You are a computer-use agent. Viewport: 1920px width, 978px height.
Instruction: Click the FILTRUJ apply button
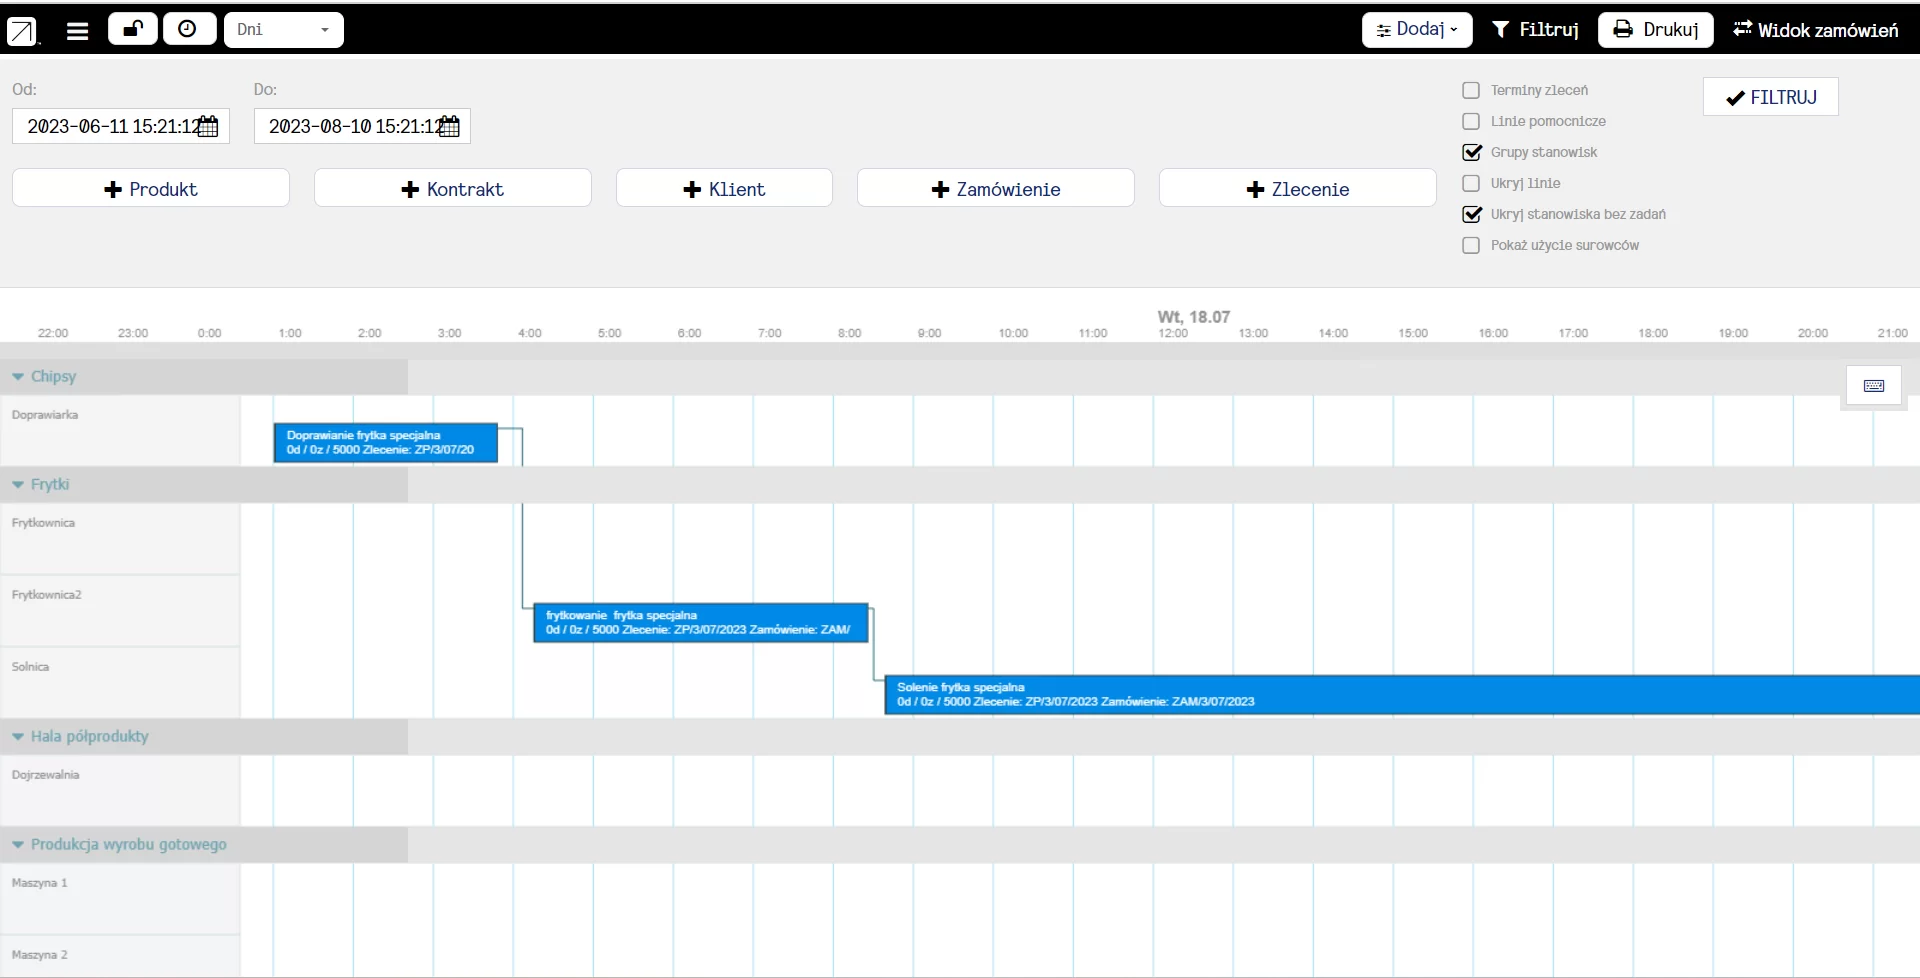coord(1771,97)
